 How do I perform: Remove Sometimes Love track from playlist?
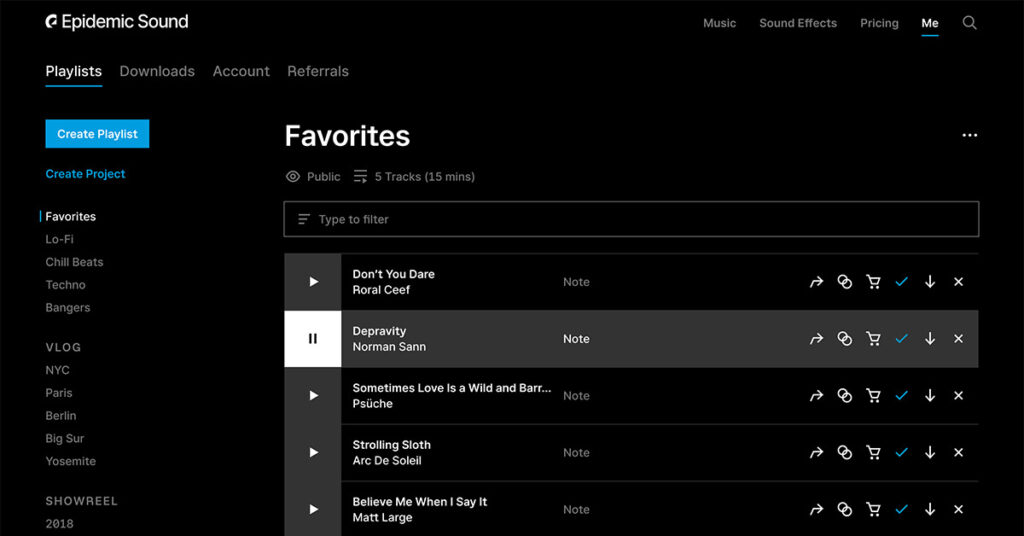958,396
